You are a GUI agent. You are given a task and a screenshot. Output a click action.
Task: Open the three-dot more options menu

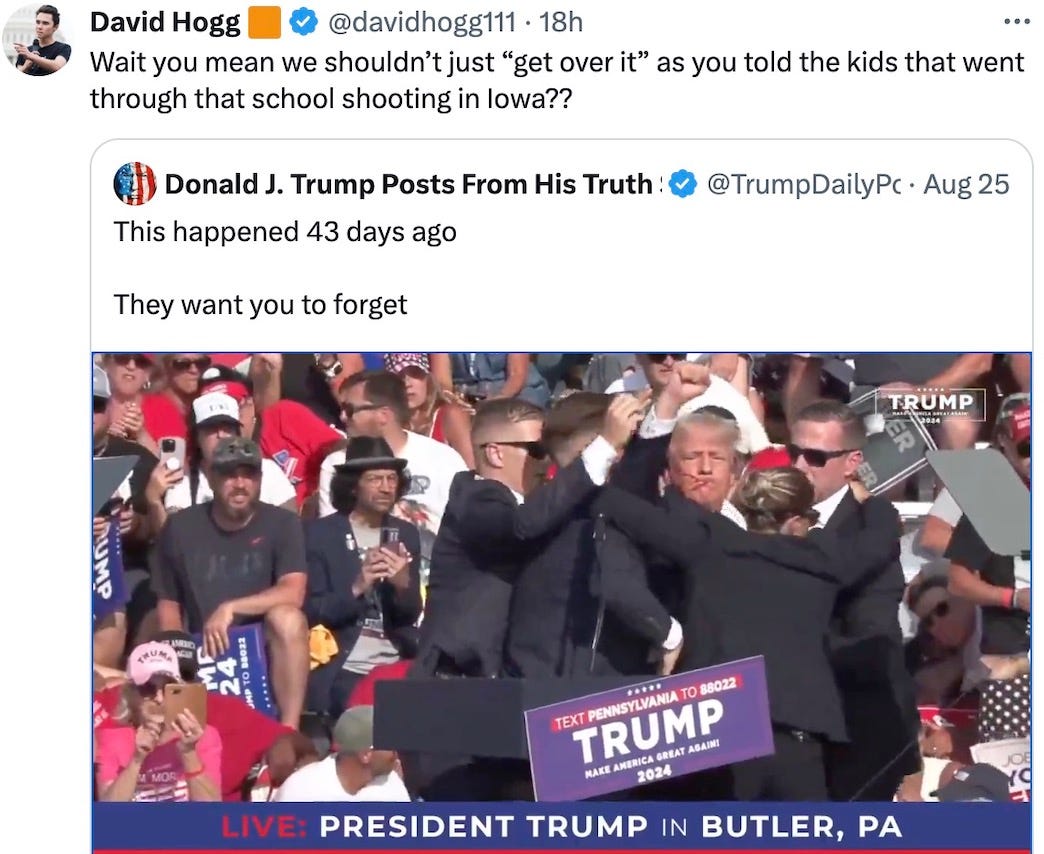click(x=1017, y=22)
